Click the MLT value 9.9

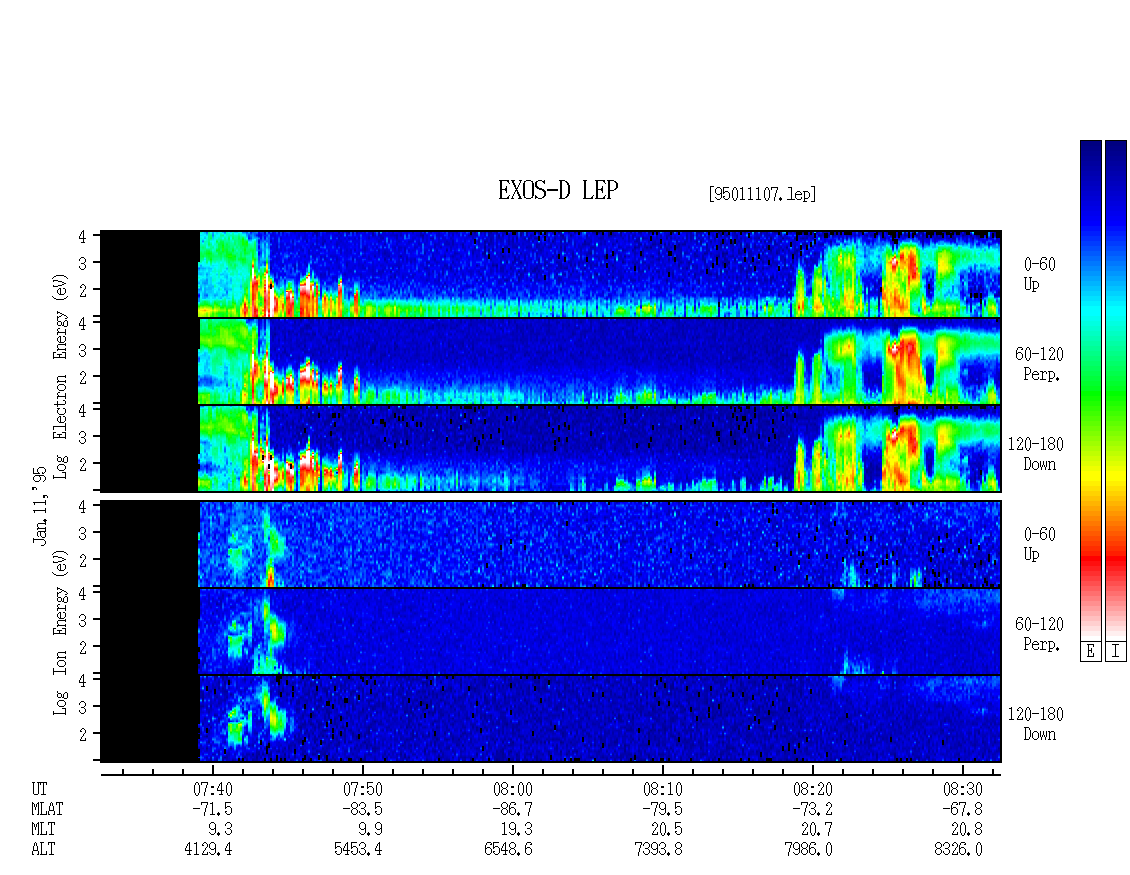pos(370,830)
